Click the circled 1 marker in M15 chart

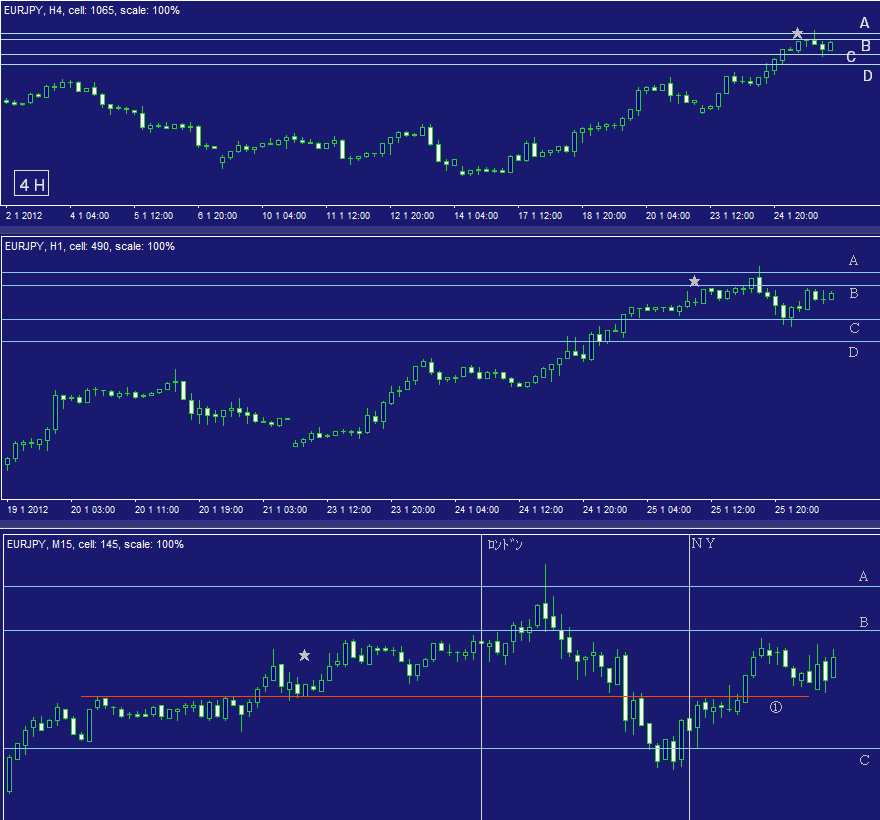tap(776, 707)
